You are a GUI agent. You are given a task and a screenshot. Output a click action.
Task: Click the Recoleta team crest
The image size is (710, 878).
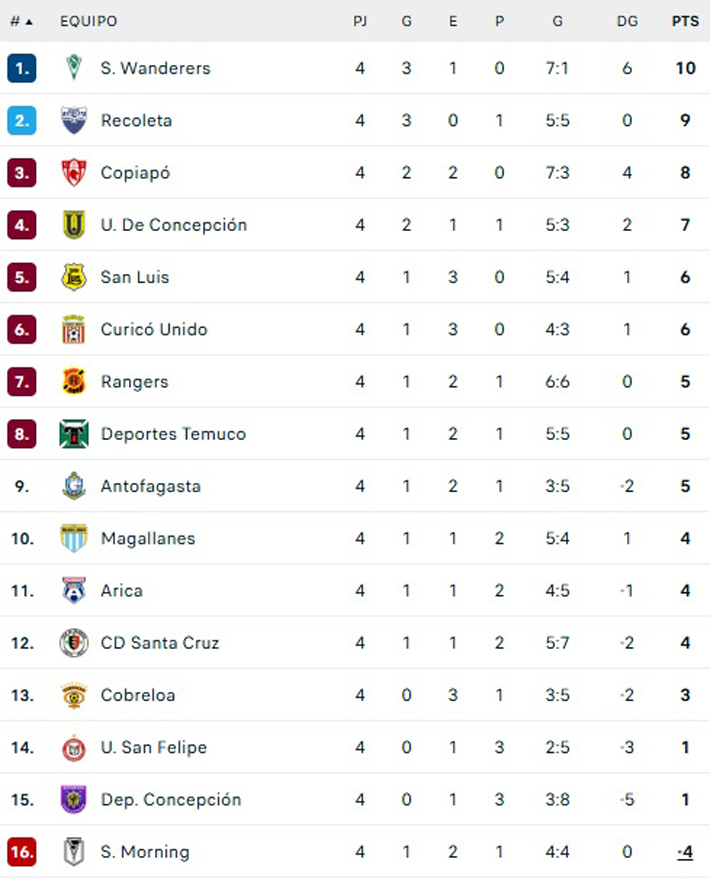pos(74,120)
